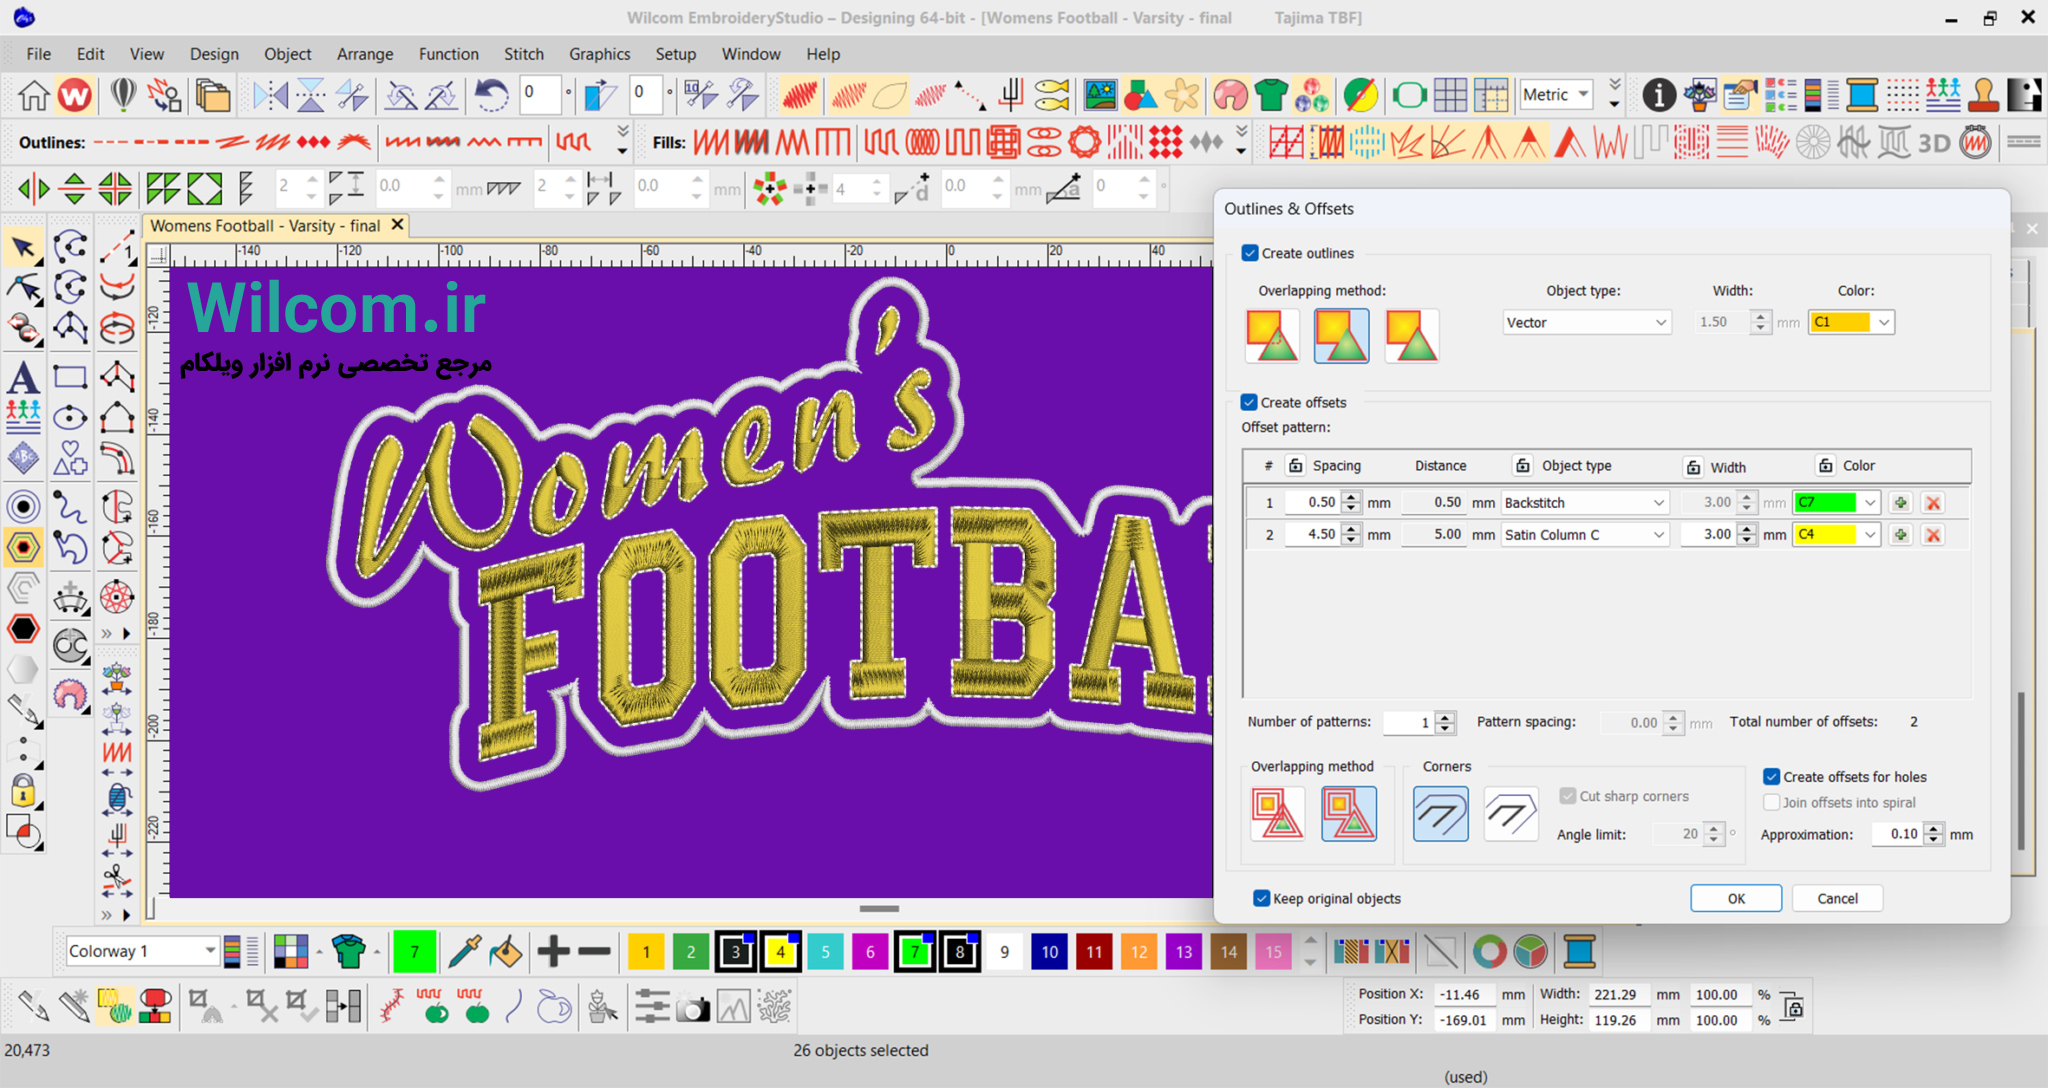The height and width of the screenshot is (1088, 2048).
Task: Open the green T-shirt product visualizer icon
Action: (1271, 96)
